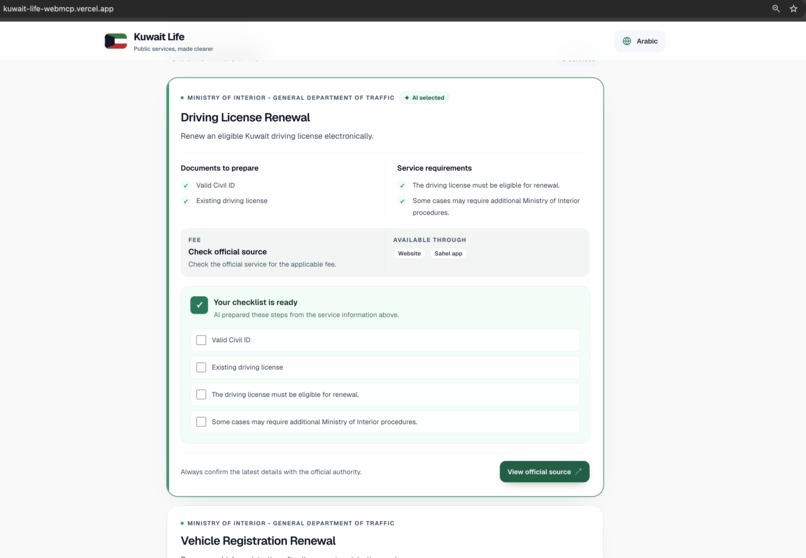Click Check the official service for the applicable fee text
The width and height of the screenshot is (806, 558).
pyautogui.click(x=262, y=264)
